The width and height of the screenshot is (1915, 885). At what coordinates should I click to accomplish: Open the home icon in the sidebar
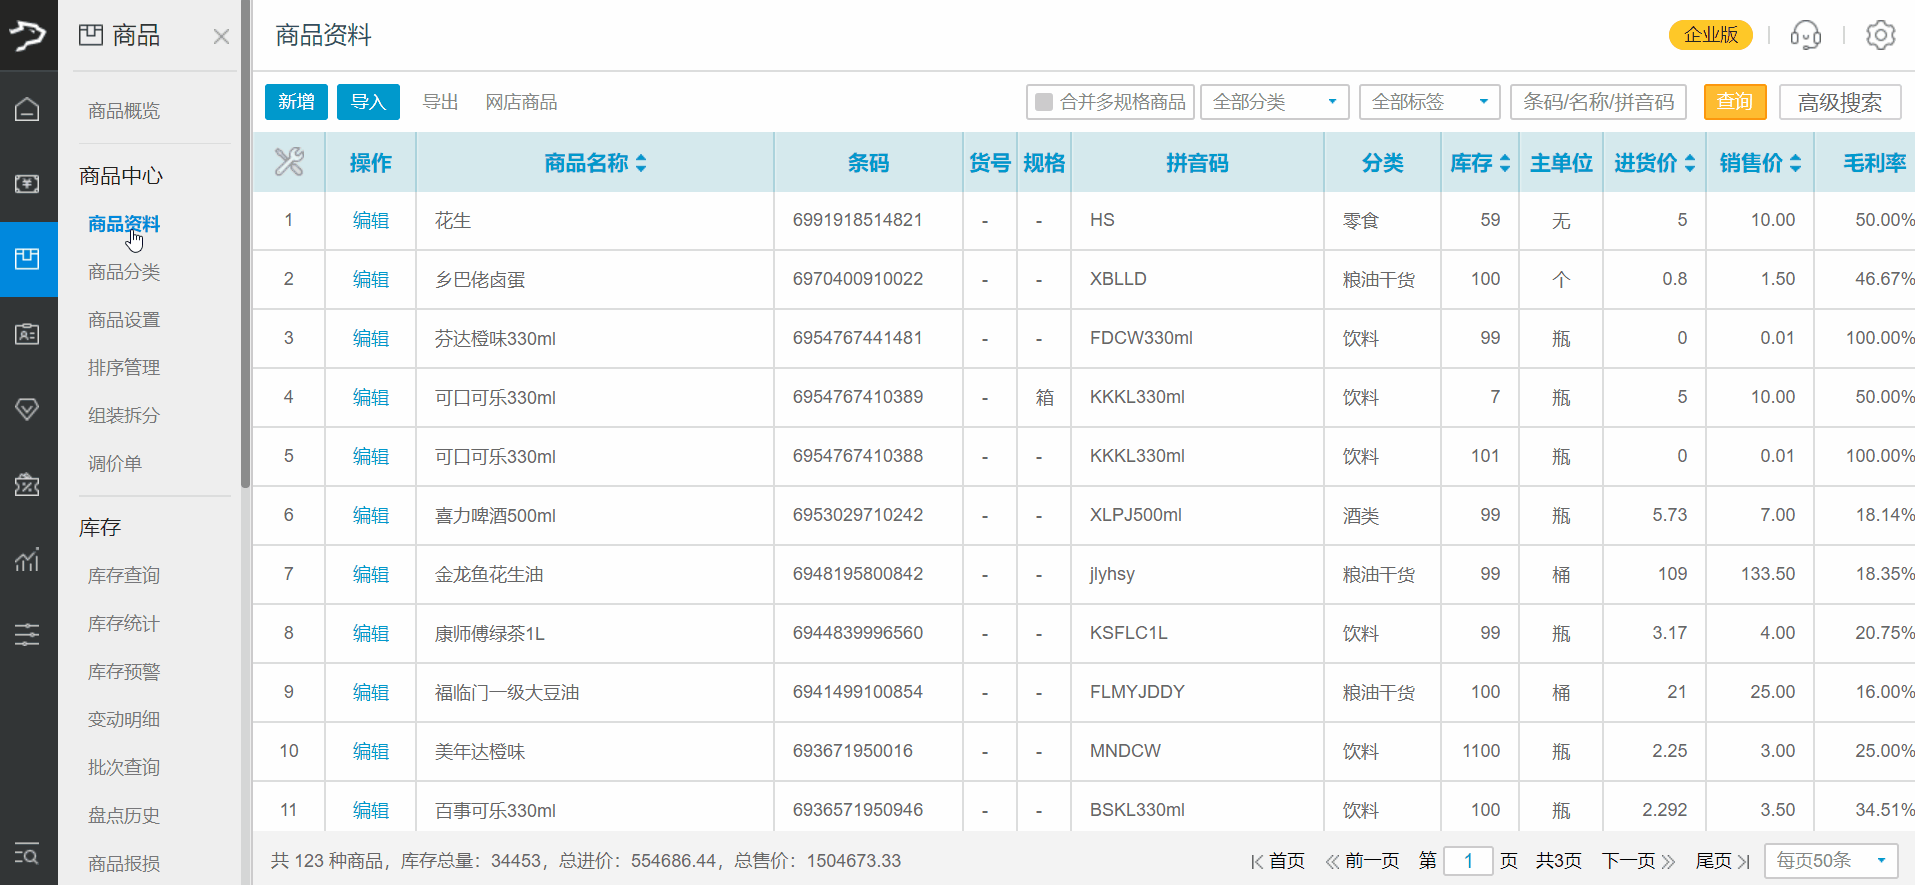(x=28, y=110)
